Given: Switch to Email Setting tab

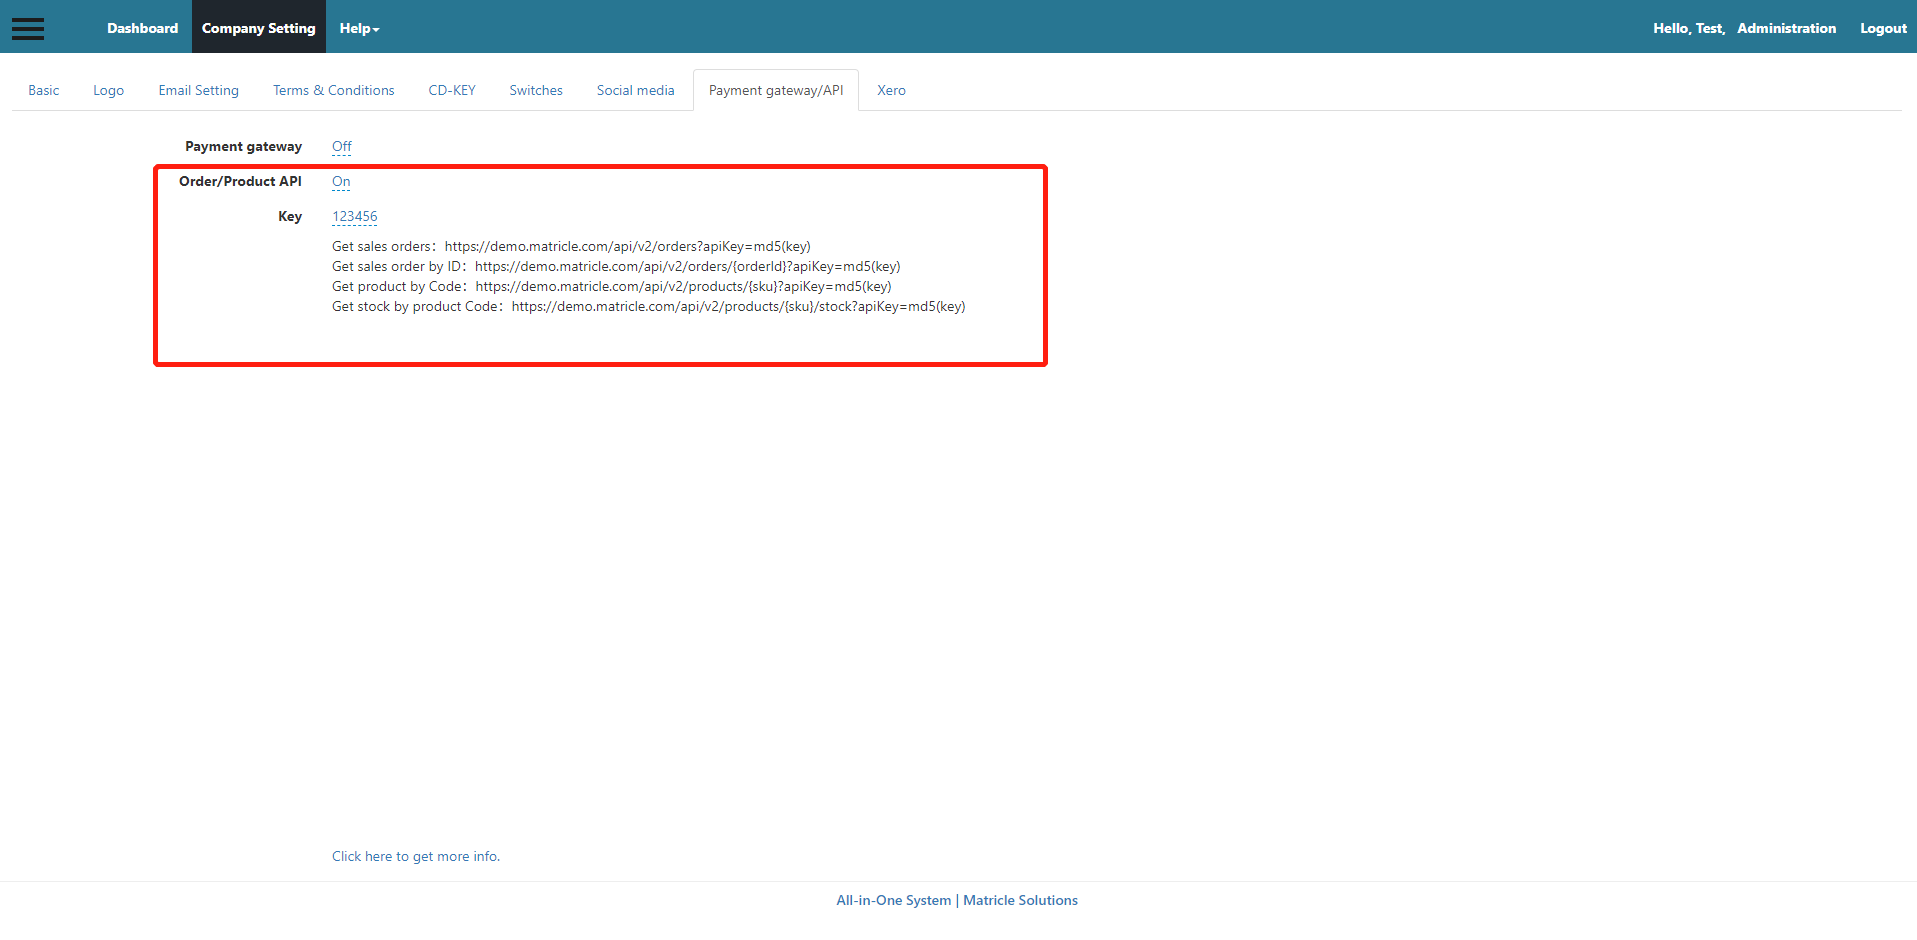Looking at the screenshot, I should tap(198, 90).
